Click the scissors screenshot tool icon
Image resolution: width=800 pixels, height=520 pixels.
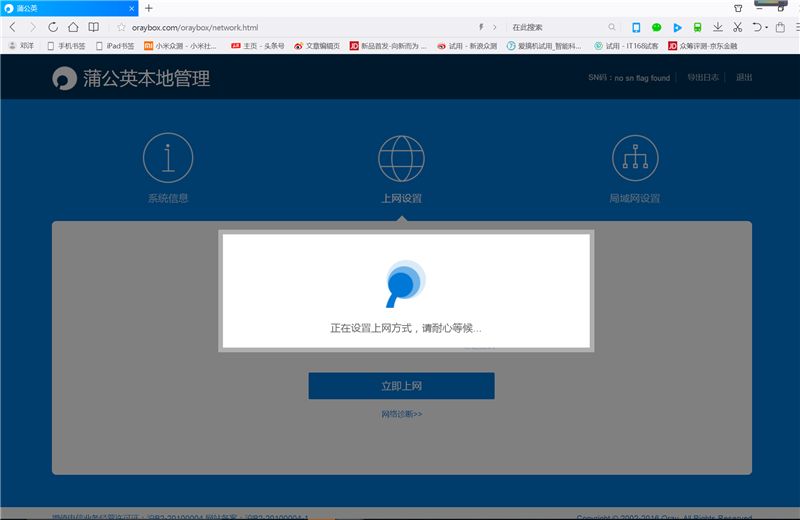pyautogui.click(x=737, y=27)
